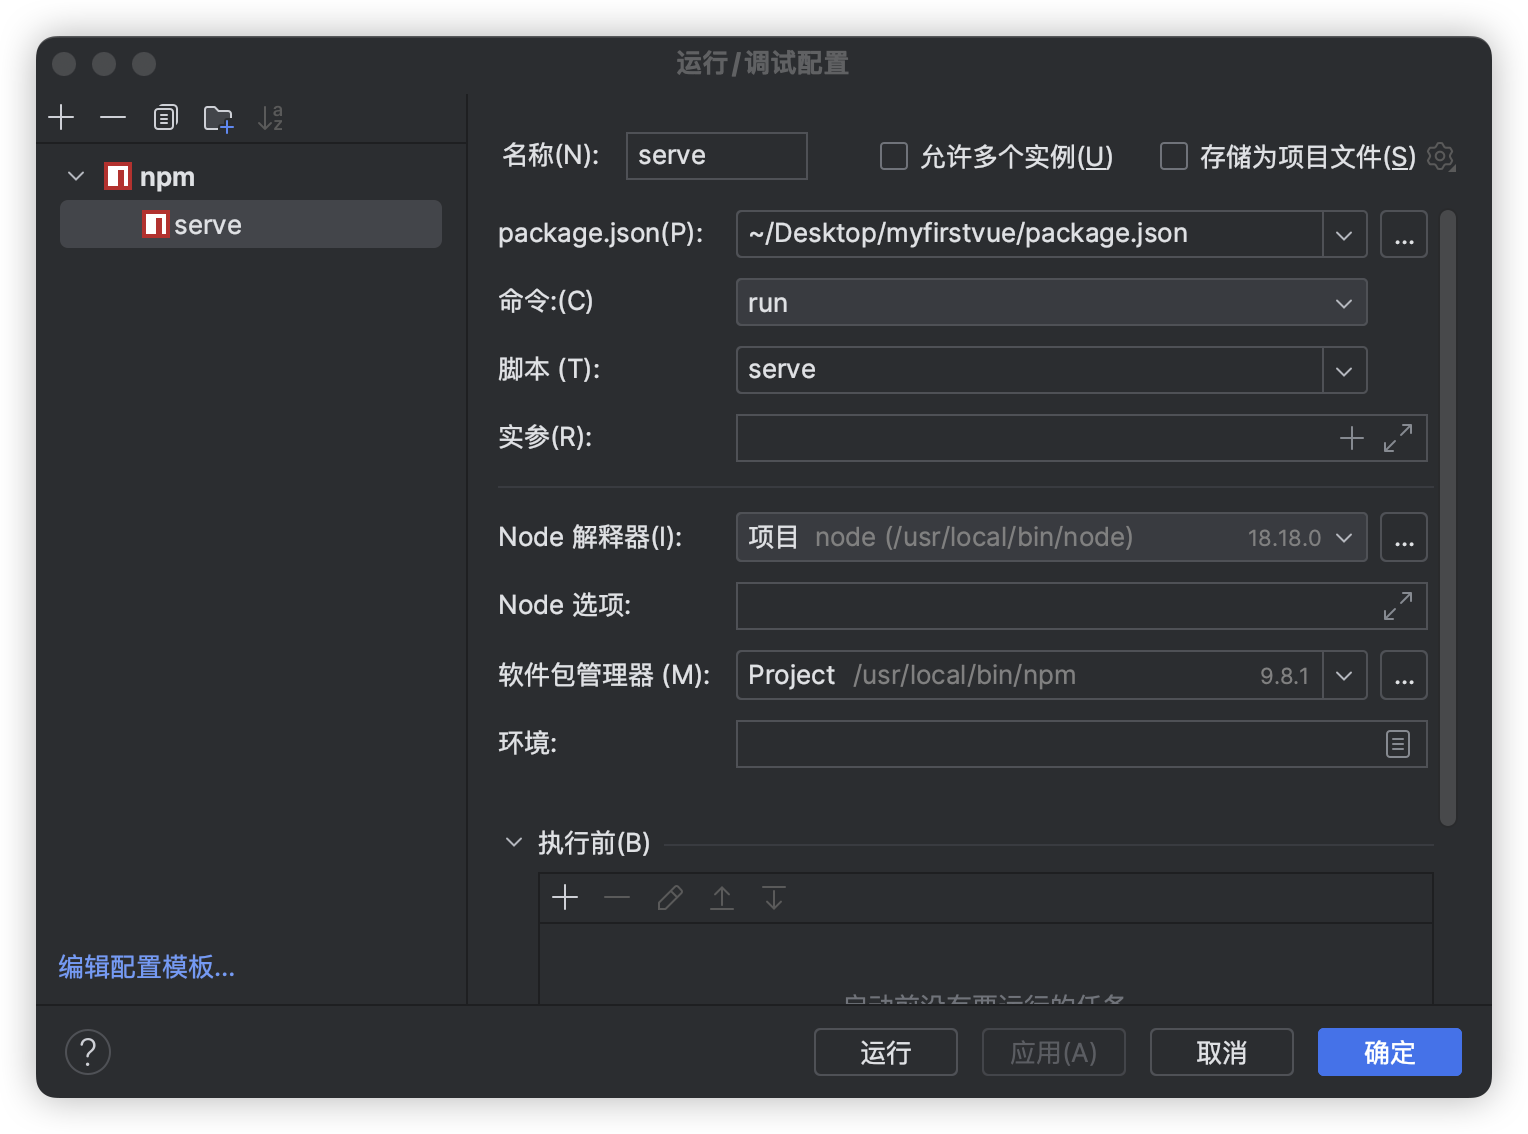Click the blue confirm (确定) button
The image size is (1528, 1134).
pos(1389,1052)
